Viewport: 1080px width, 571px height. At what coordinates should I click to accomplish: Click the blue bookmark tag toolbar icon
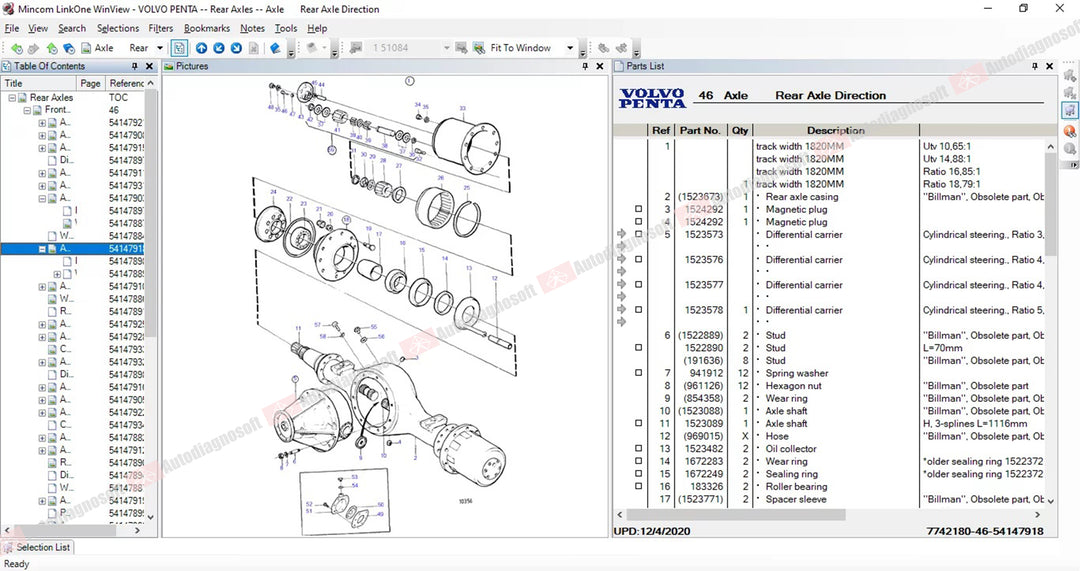pyautogui.click(x=275, y=48)
